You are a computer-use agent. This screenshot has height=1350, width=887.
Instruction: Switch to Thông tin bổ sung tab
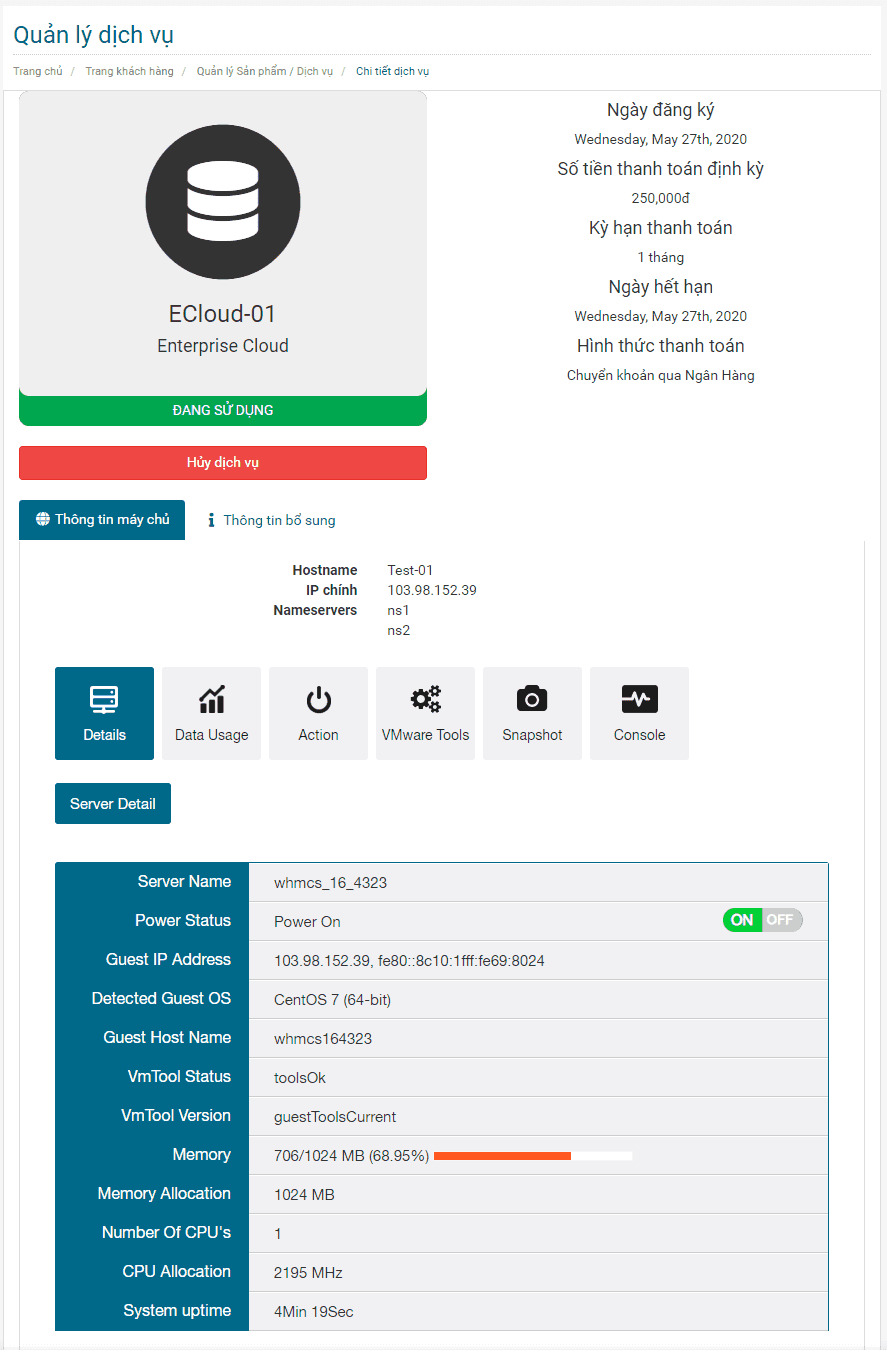click(x=271, y=520)
